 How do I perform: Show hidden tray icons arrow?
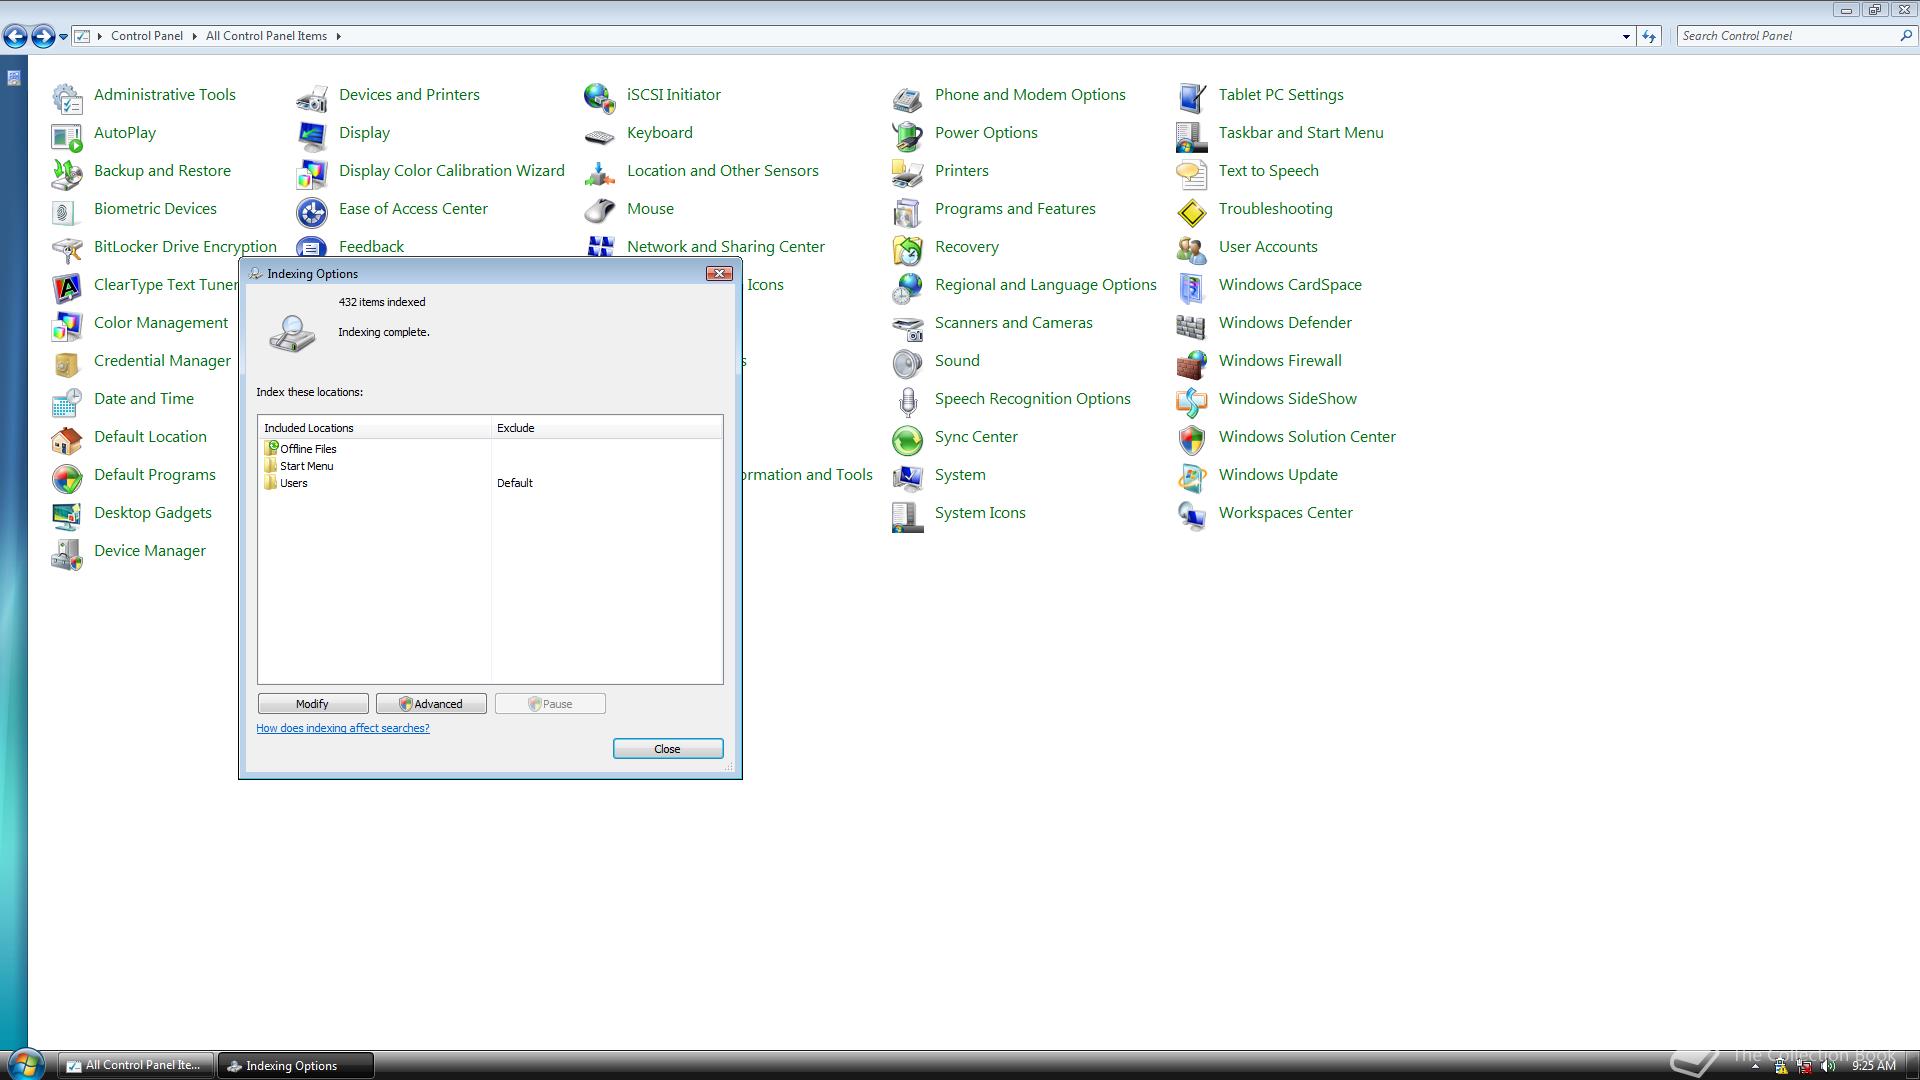[1755, 1067]
